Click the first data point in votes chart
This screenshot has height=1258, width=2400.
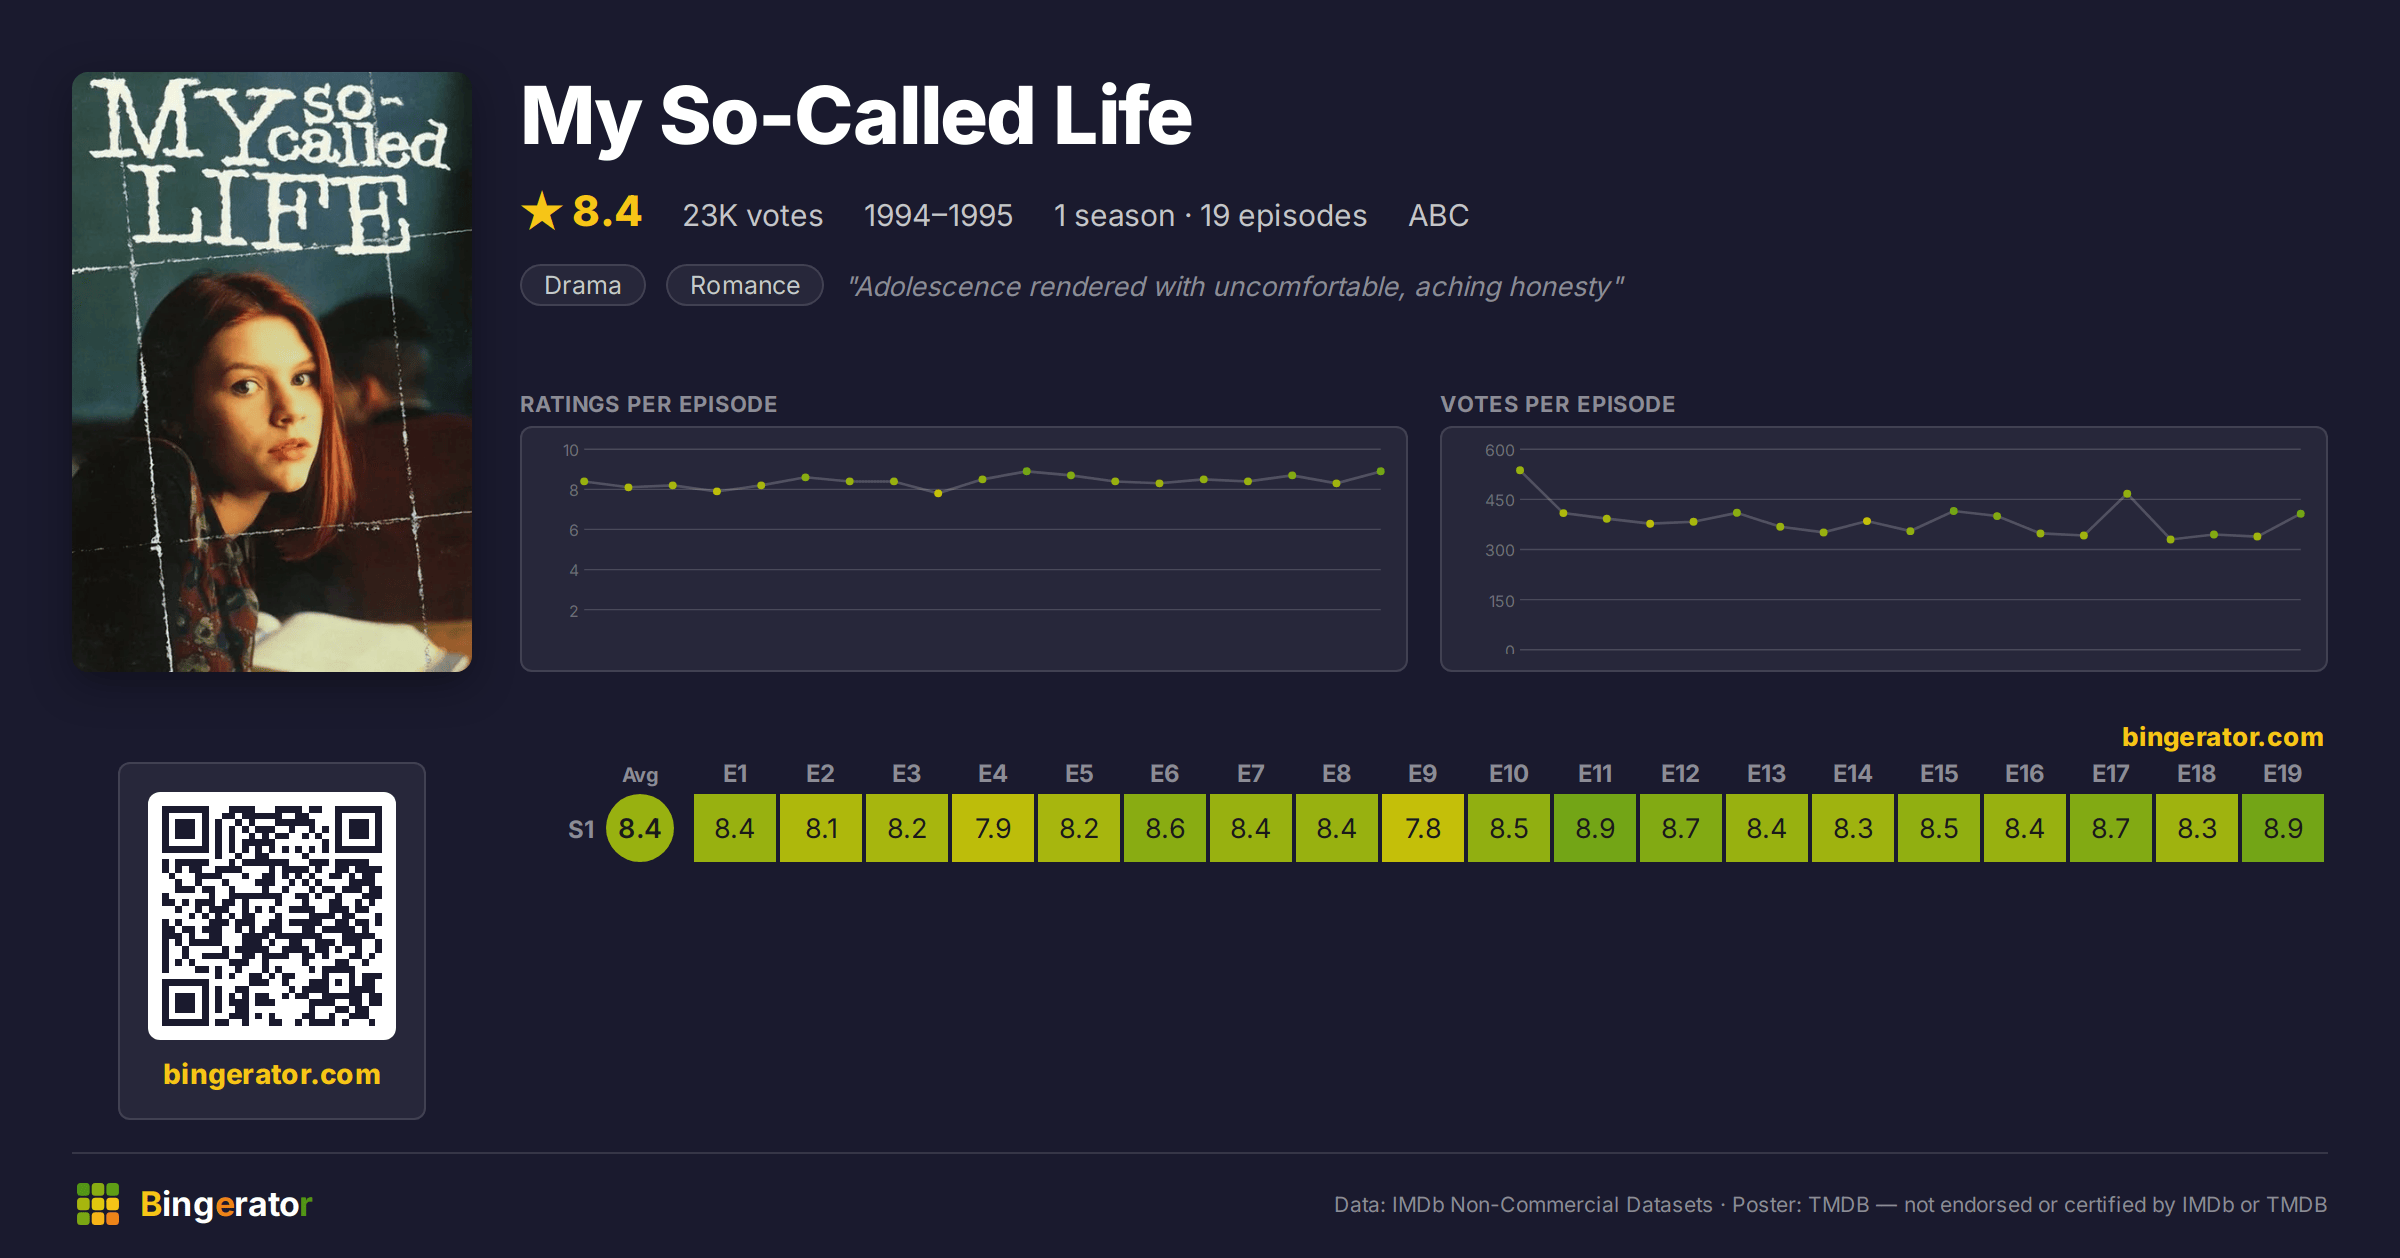click(1520, 470)
